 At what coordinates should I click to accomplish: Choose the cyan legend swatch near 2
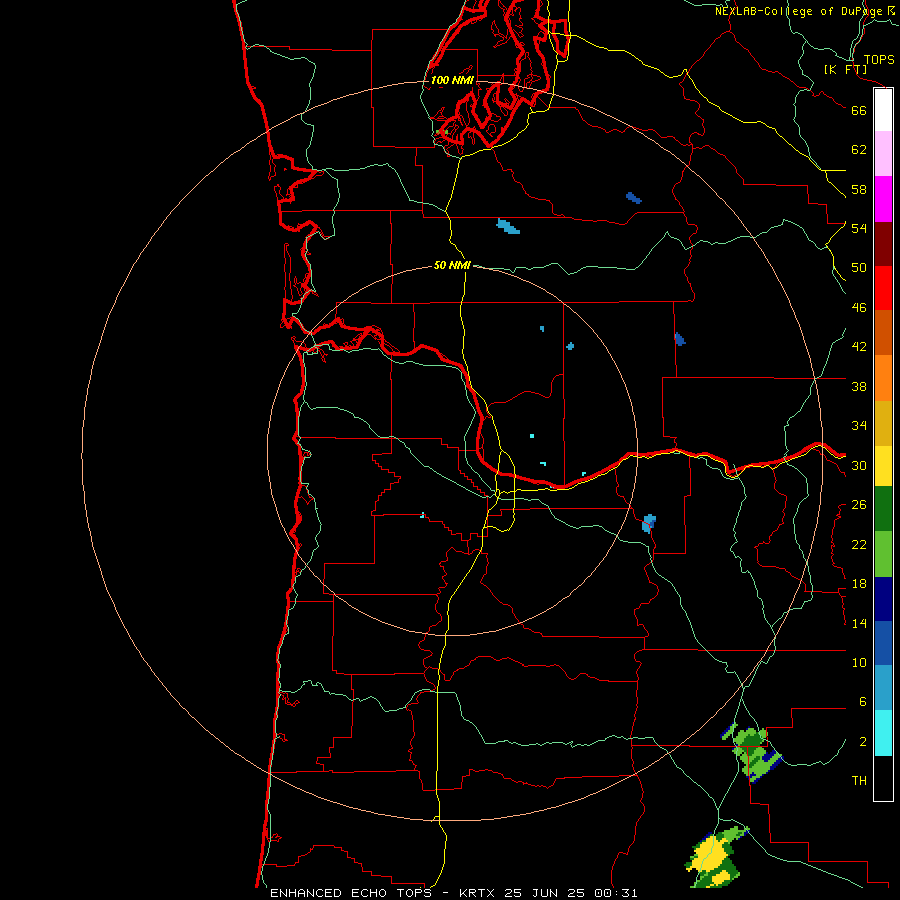click(x=883, y=733)
